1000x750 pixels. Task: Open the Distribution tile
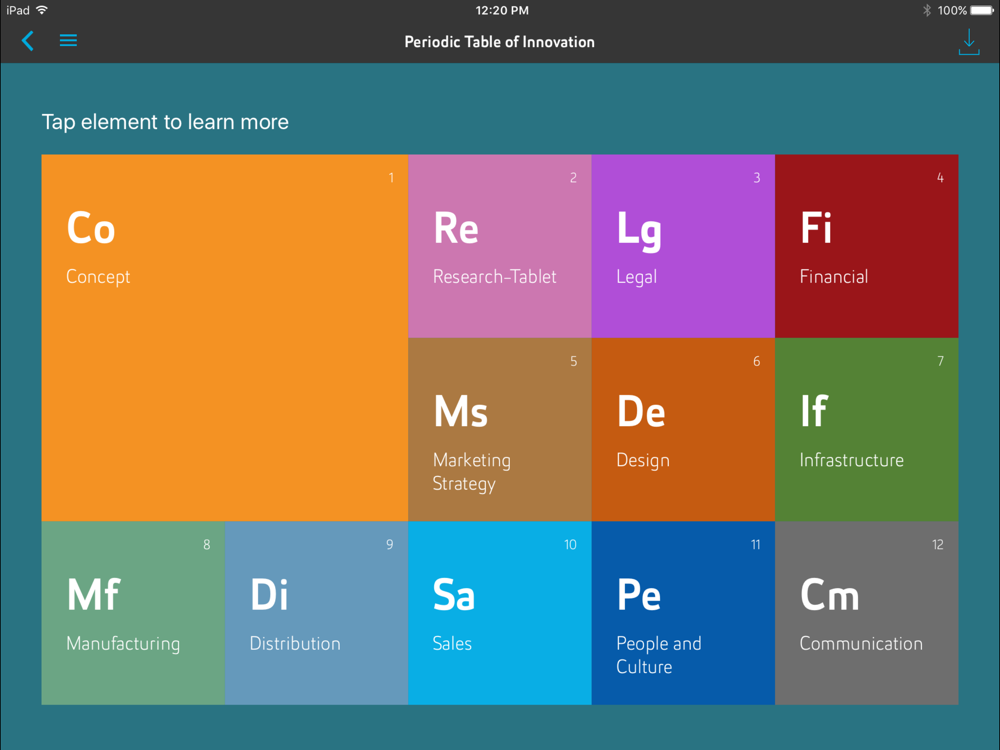click(316, 612)
